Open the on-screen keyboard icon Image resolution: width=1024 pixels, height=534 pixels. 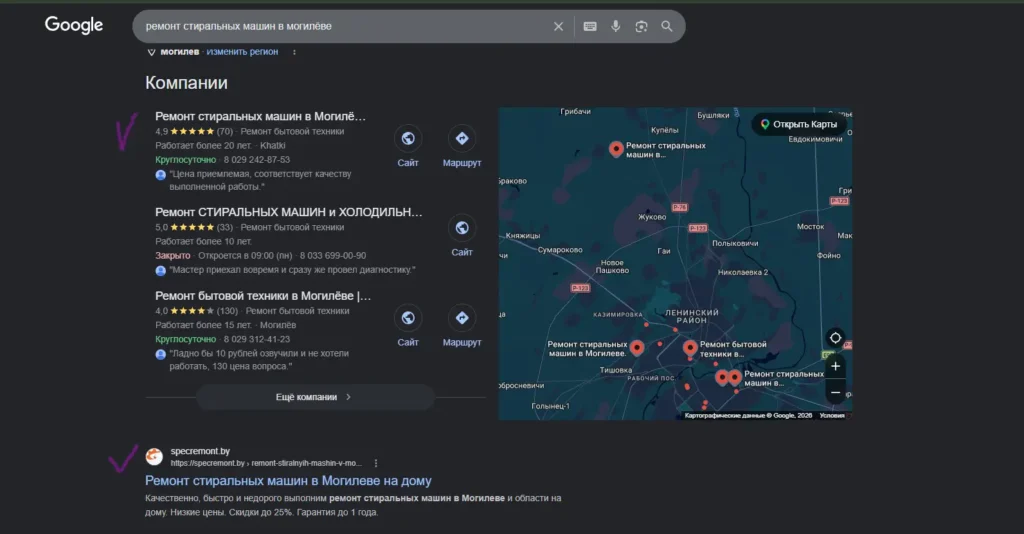[x=590, y=26]
